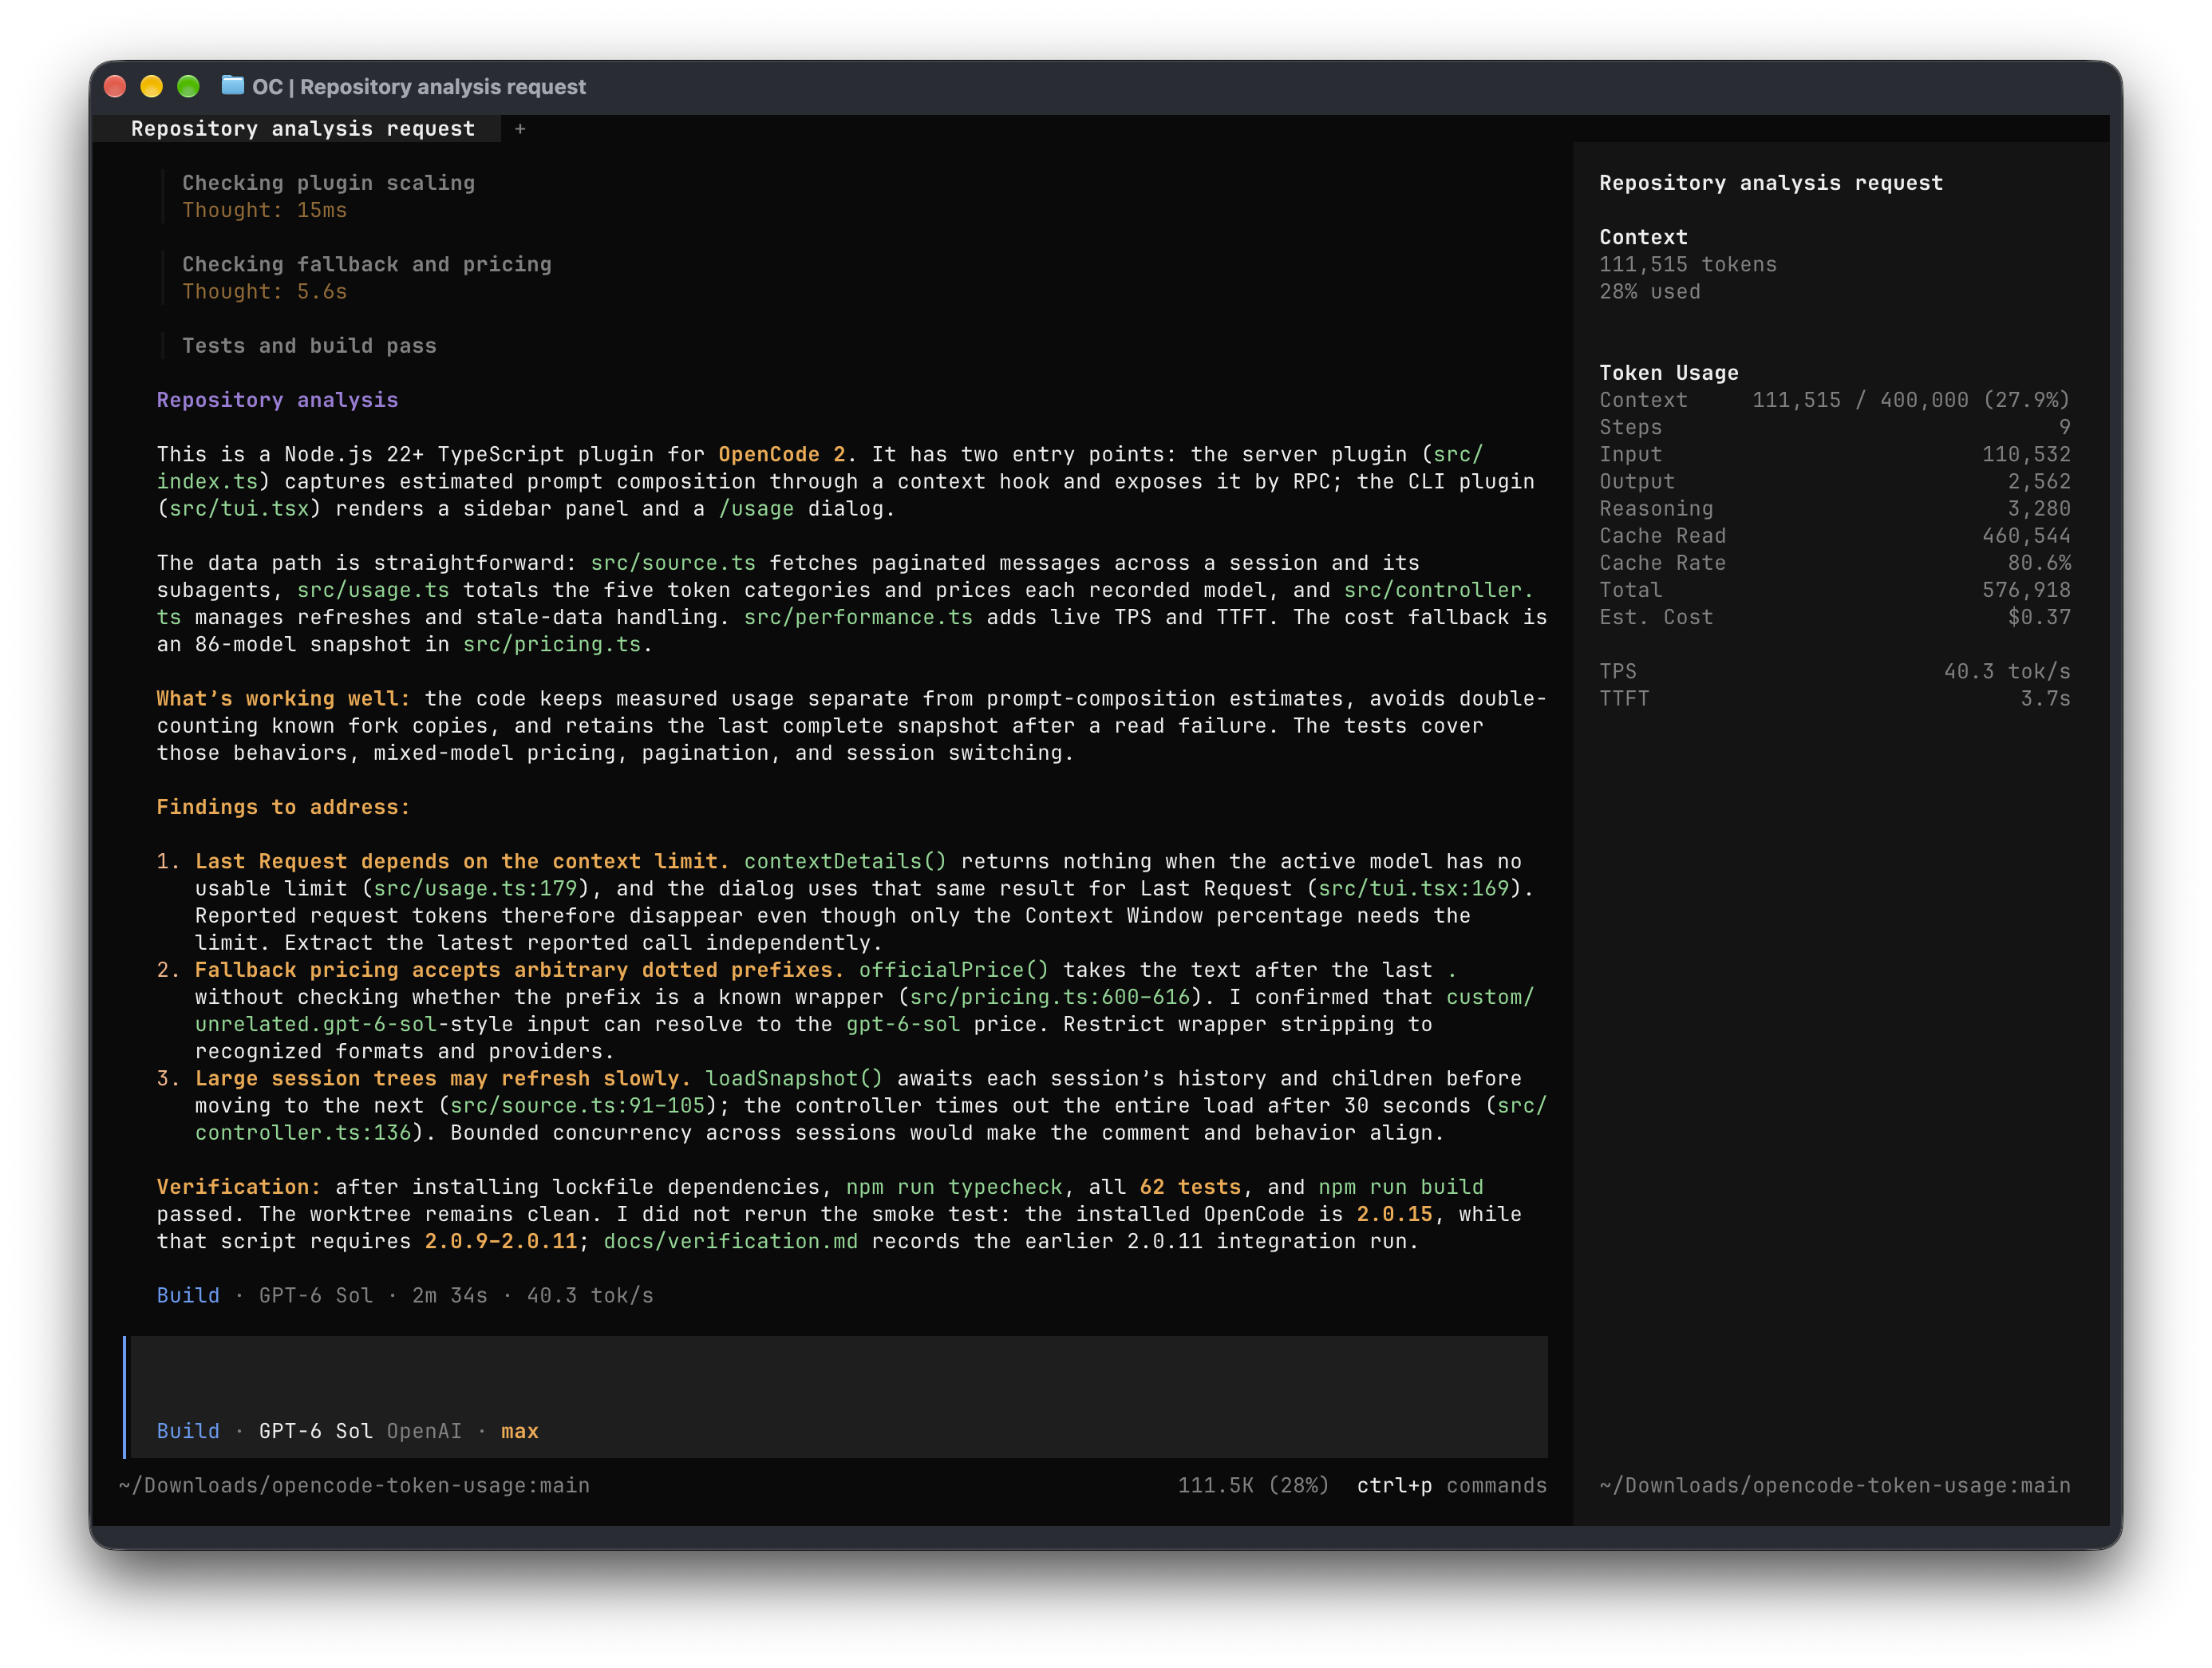This screenshot has width=2212, height=1668.
Task: Click the TTFT value "3.7s"
Action: coord(2045,698)
